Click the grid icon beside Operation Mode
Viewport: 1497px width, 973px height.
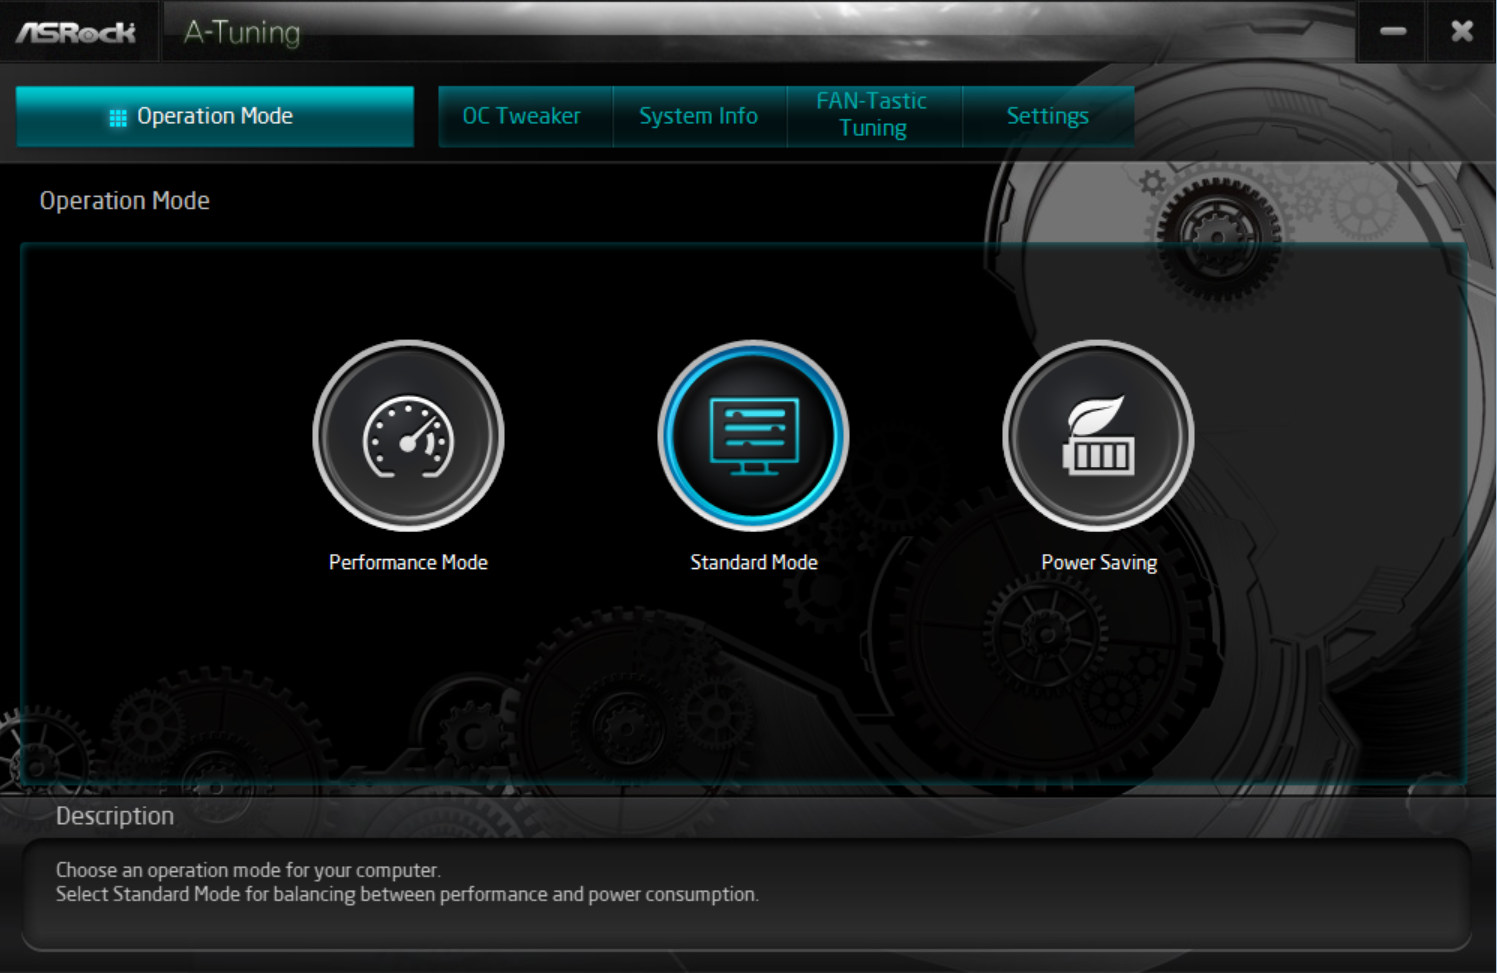click(x=117, y=116)
